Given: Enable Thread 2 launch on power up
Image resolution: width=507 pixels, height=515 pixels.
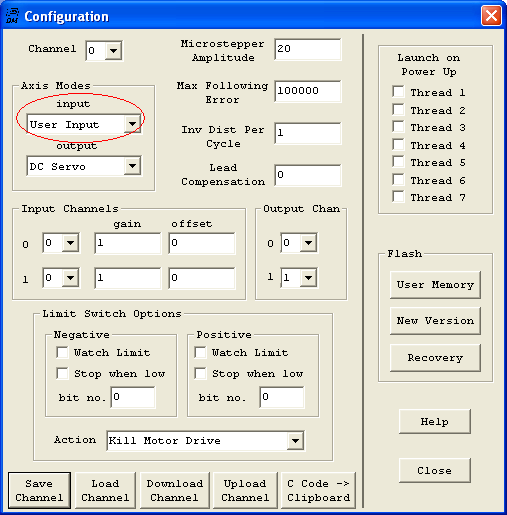Looking at the screenshot, I should [x=398, y=109].
